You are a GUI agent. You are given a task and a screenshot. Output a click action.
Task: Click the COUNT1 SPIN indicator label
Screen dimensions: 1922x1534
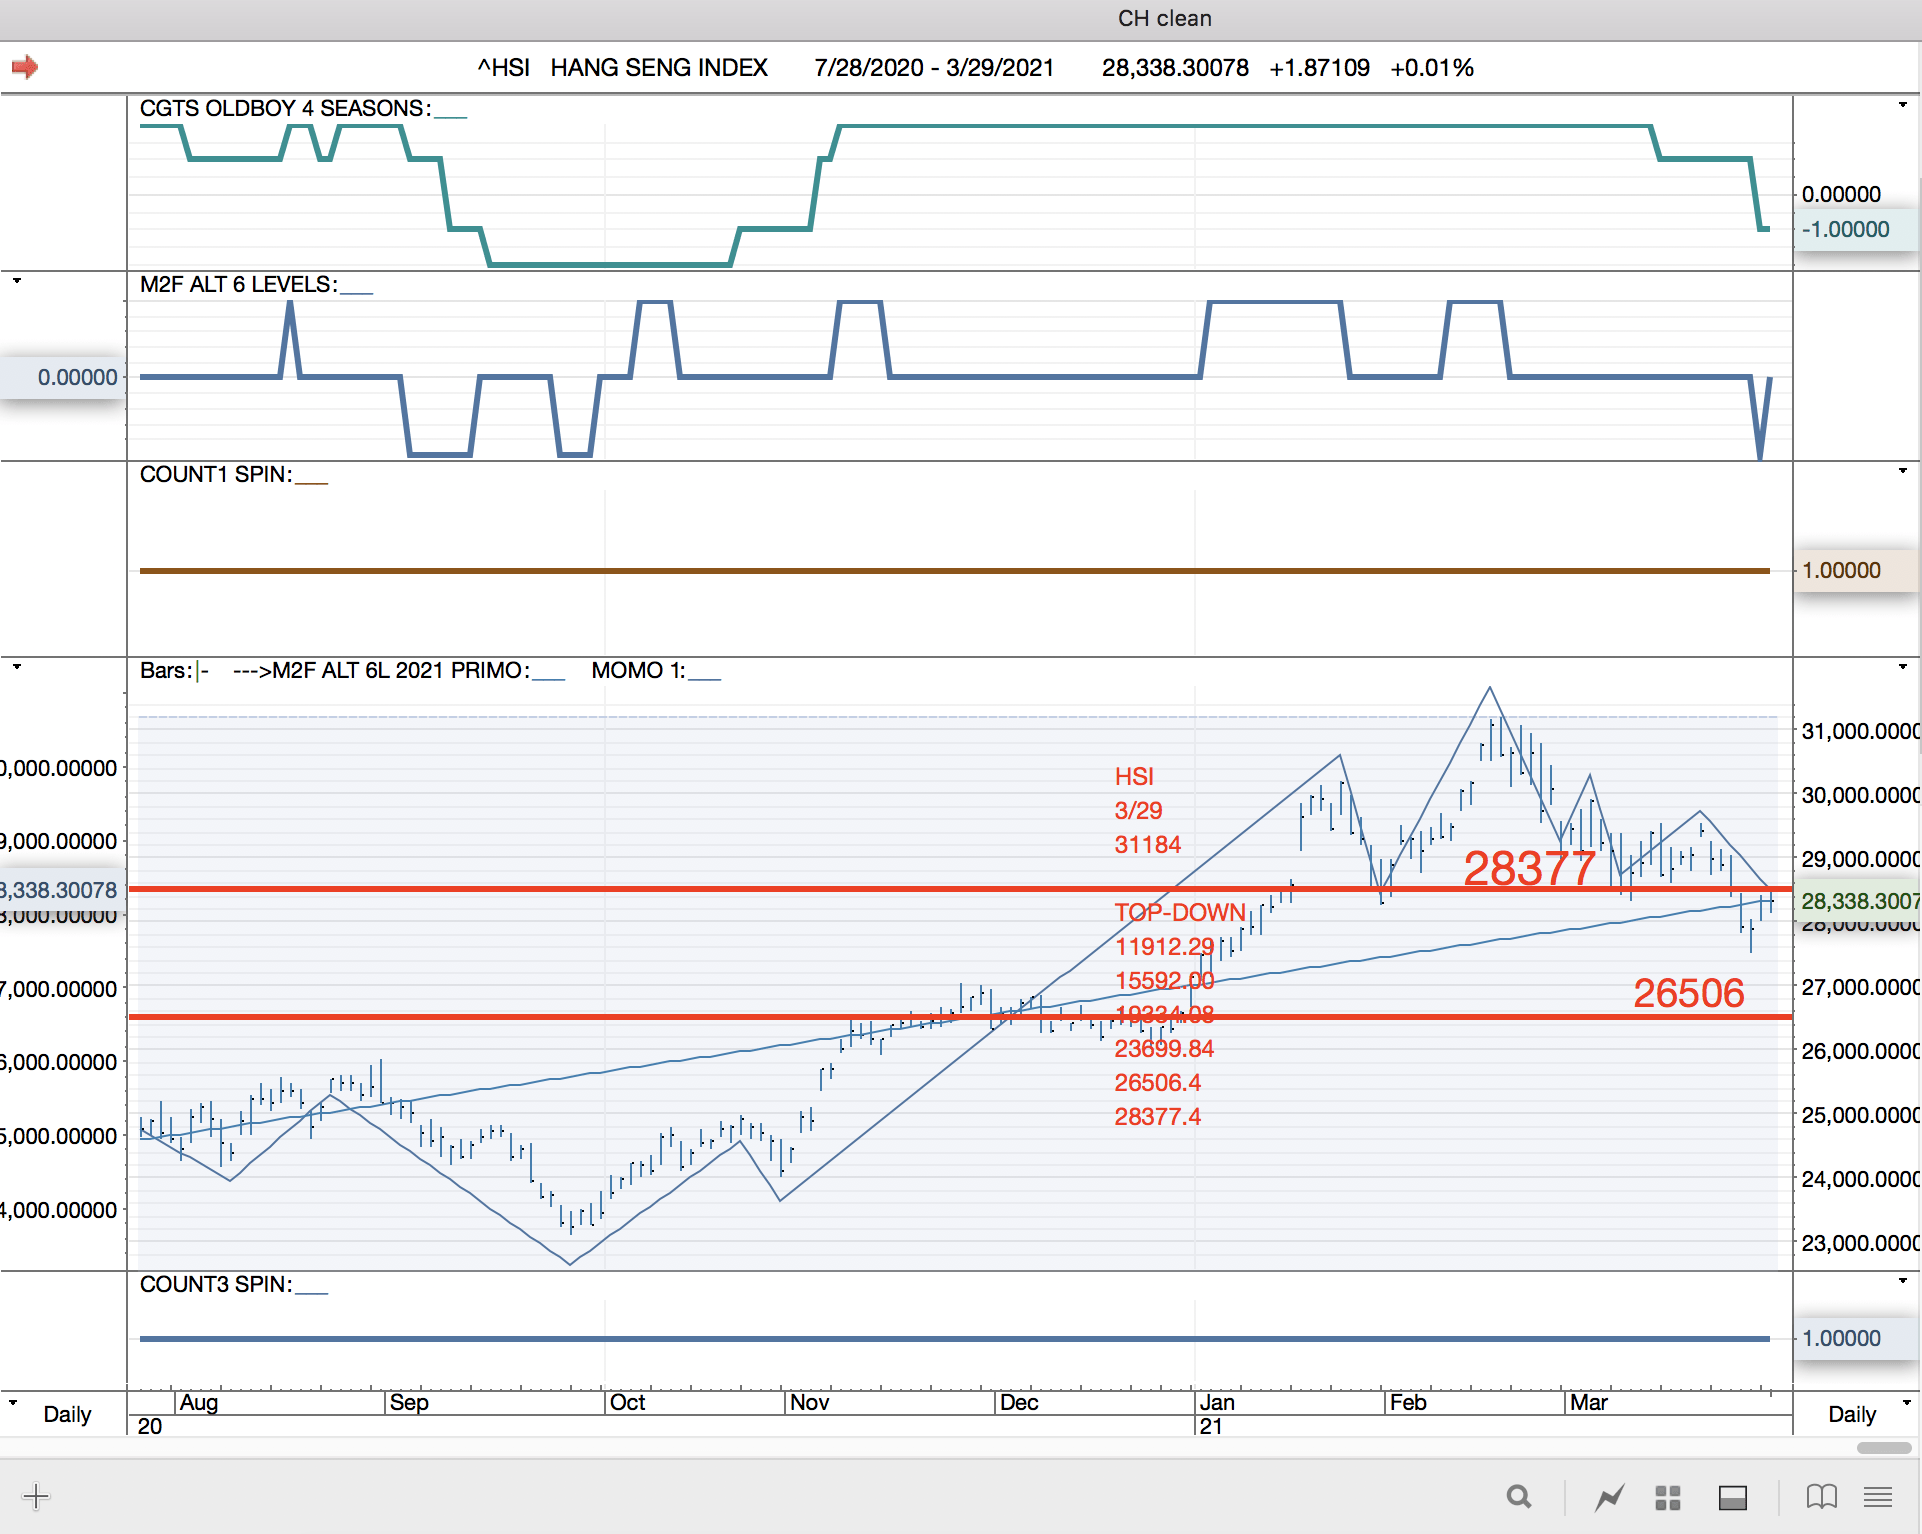coord(216,474)
